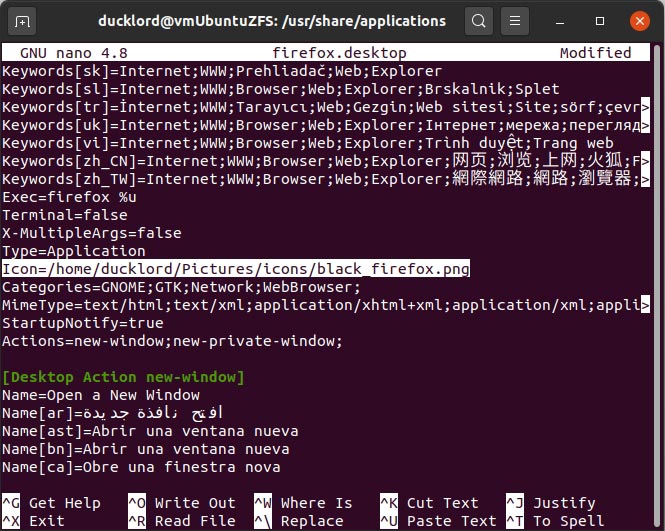Click the Categories=GNOME line
Viewport: 665px width, 531px height.
(x=182, y=287)
